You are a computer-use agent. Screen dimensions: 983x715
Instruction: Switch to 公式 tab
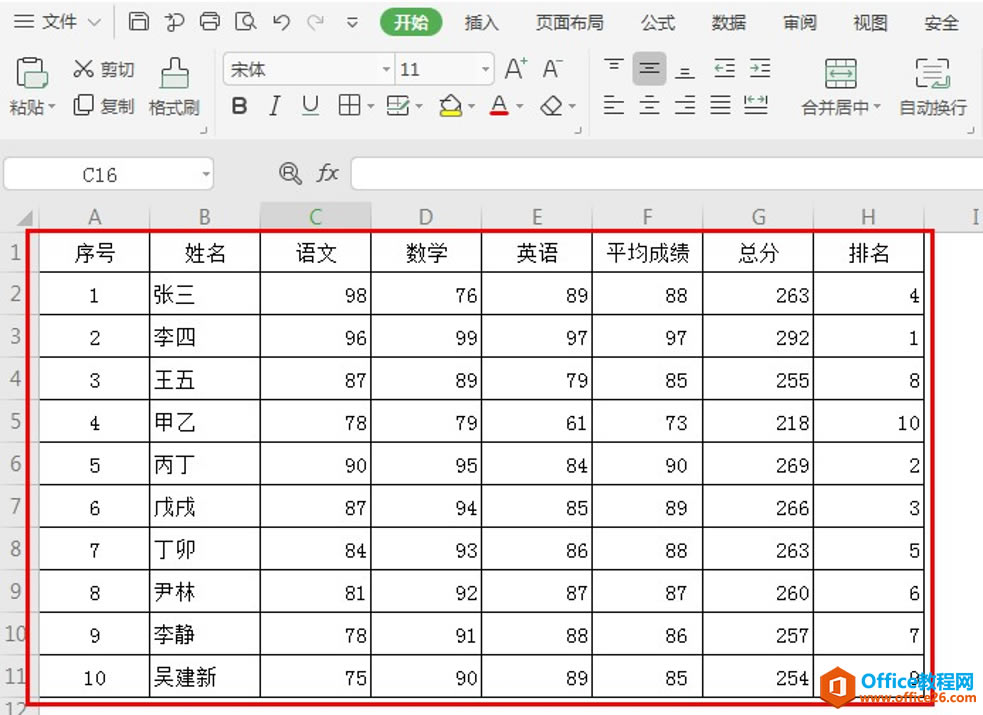pos(658,23)
